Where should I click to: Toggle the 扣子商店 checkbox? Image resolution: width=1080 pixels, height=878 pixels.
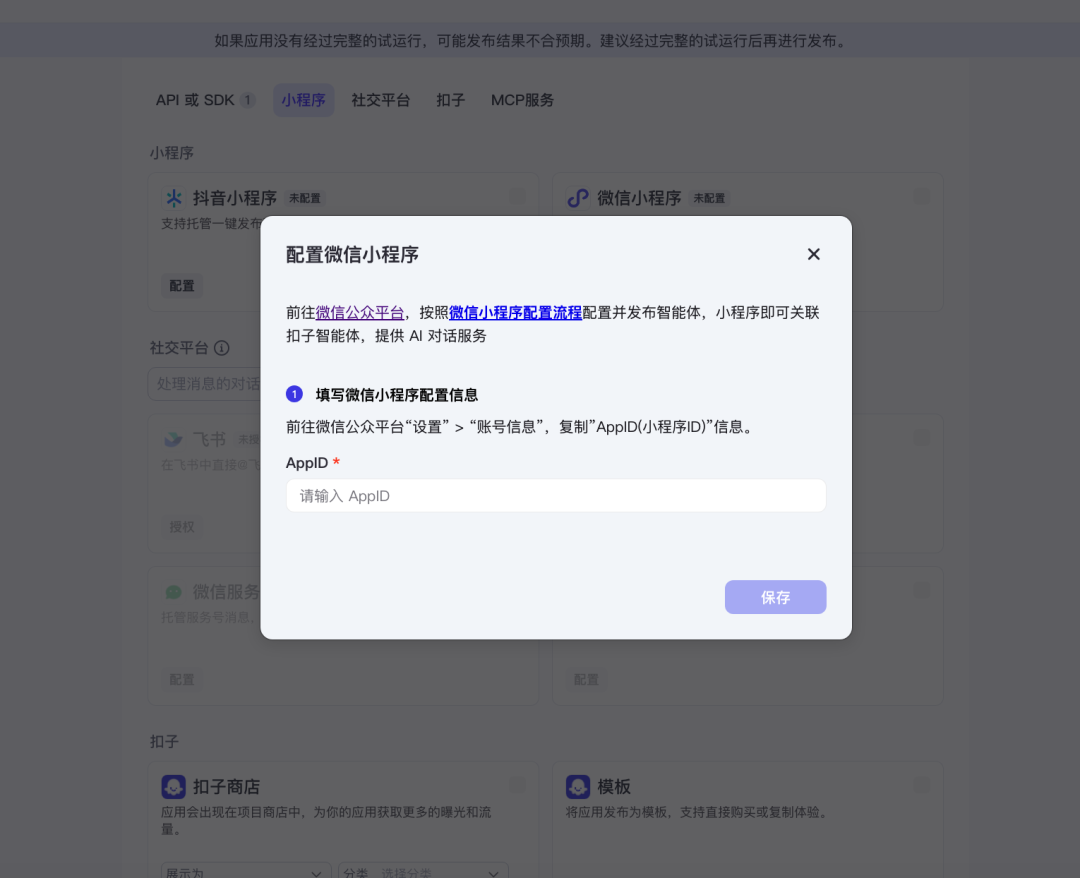click(517, 785)
